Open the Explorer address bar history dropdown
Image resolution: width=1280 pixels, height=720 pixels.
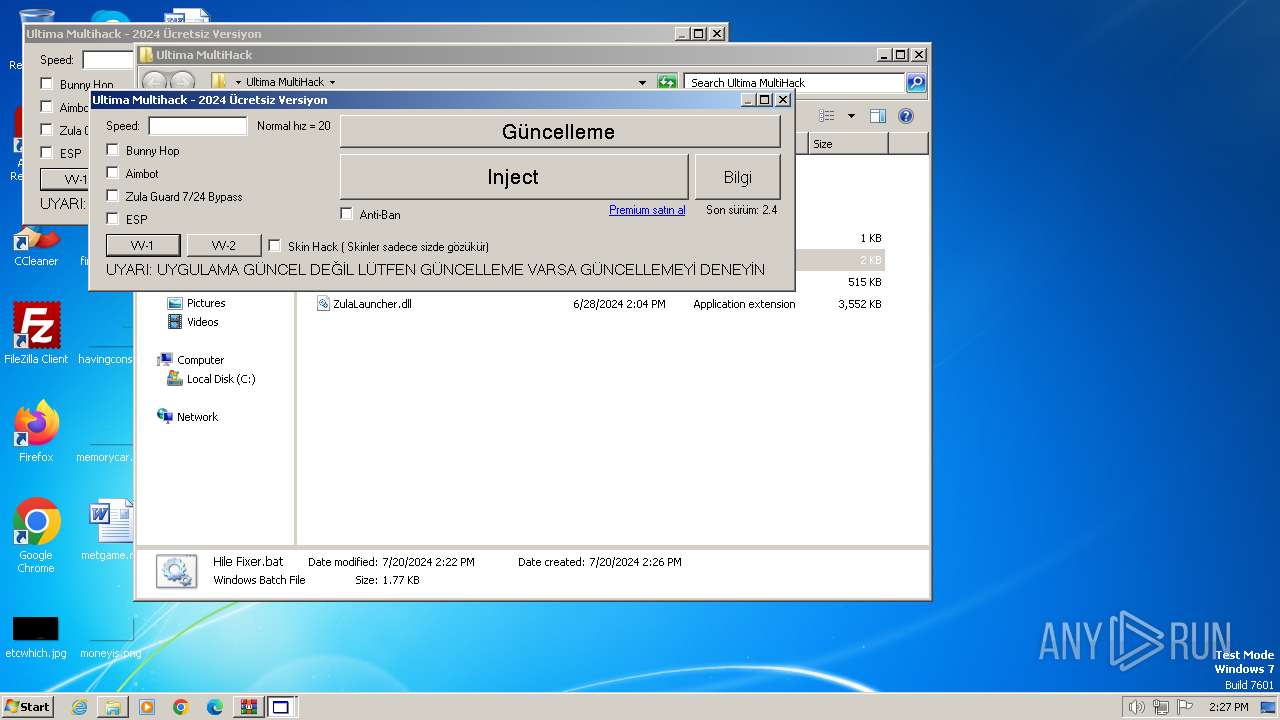coord(642,82)
